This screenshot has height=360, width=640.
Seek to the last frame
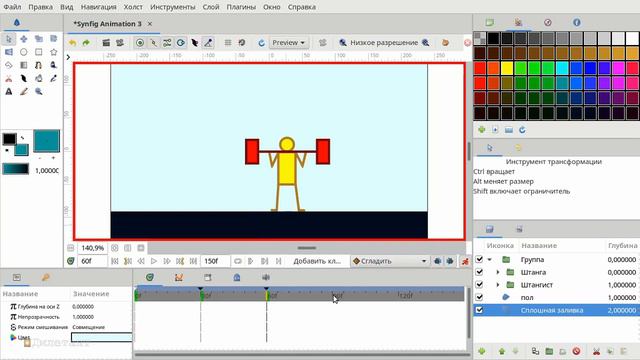pos(193,261)
